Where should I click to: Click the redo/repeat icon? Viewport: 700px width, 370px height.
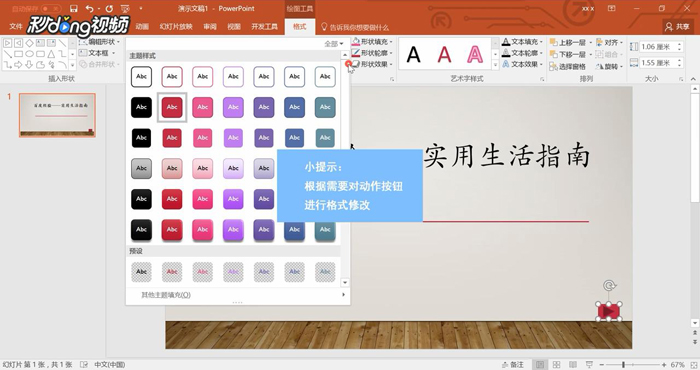[109, 8]
